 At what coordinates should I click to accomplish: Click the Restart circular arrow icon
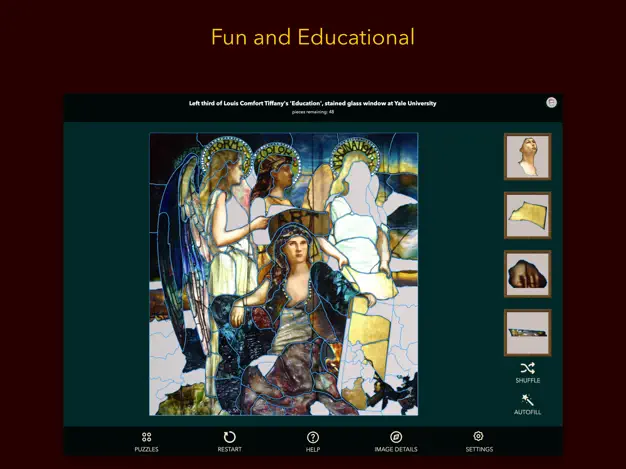229,437
